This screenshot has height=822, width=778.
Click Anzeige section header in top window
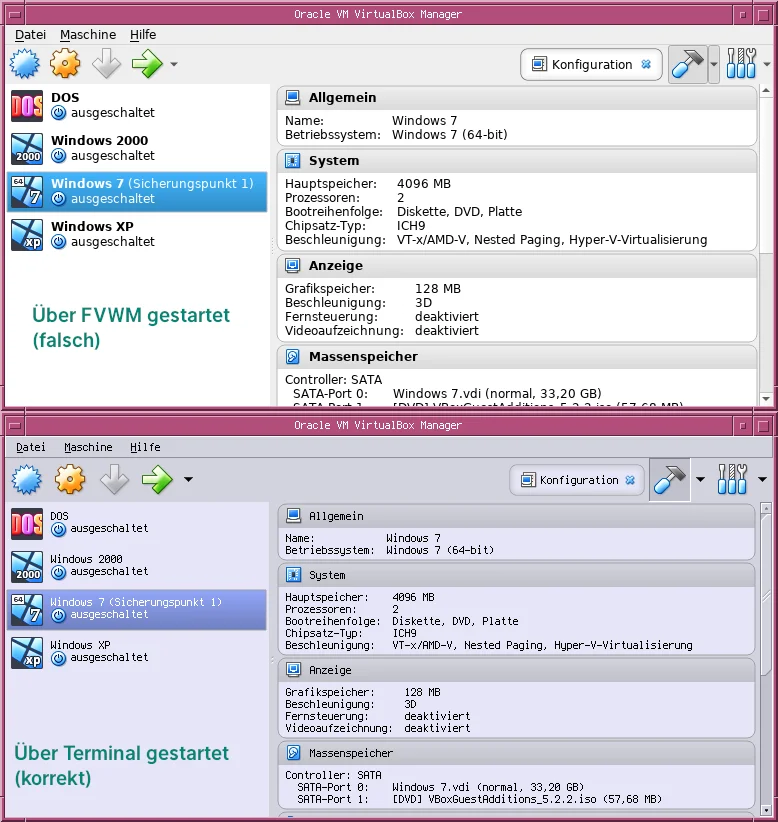pos(517,265)
